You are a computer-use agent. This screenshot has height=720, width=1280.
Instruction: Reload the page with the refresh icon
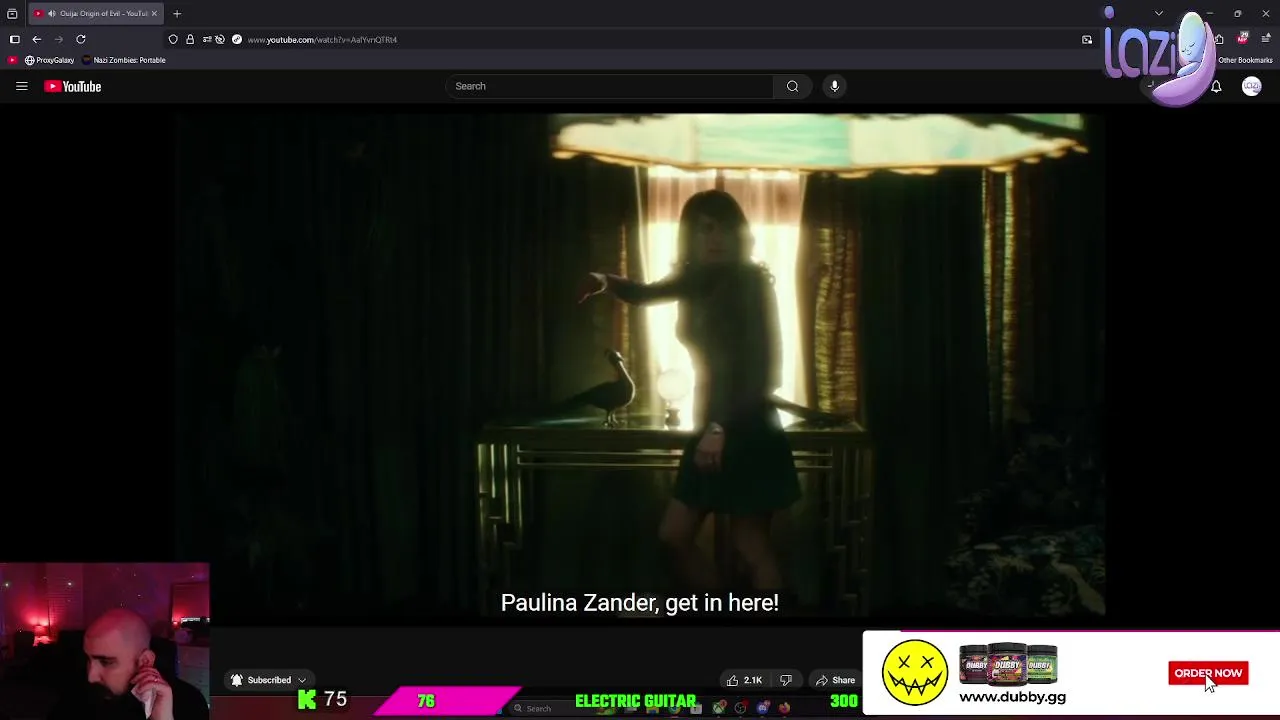81,39
